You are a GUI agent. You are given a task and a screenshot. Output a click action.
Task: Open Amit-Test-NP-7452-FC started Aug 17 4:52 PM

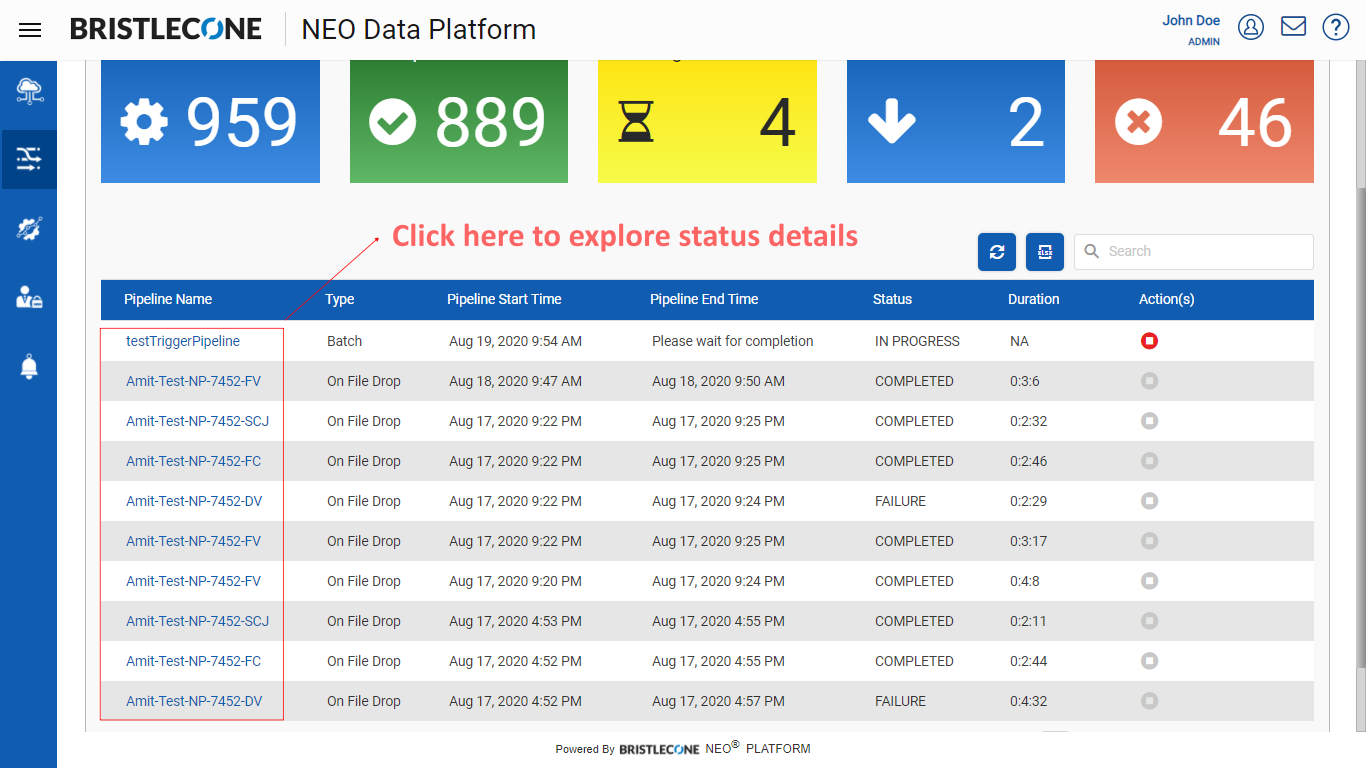(x=193, y=661)
